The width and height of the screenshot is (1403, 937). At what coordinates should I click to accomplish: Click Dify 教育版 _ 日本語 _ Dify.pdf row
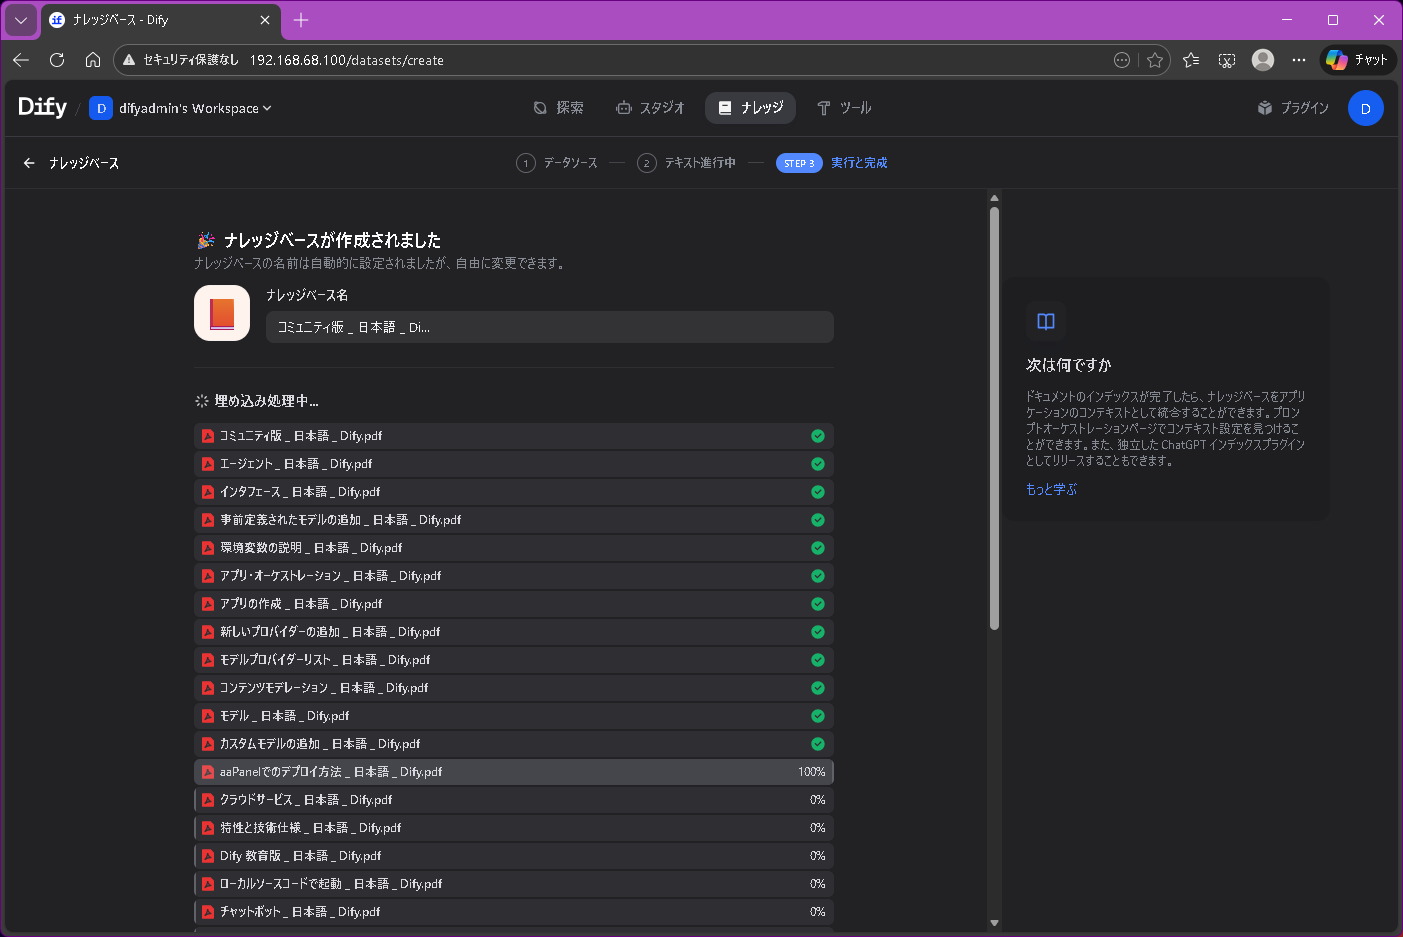click(514, 856)
